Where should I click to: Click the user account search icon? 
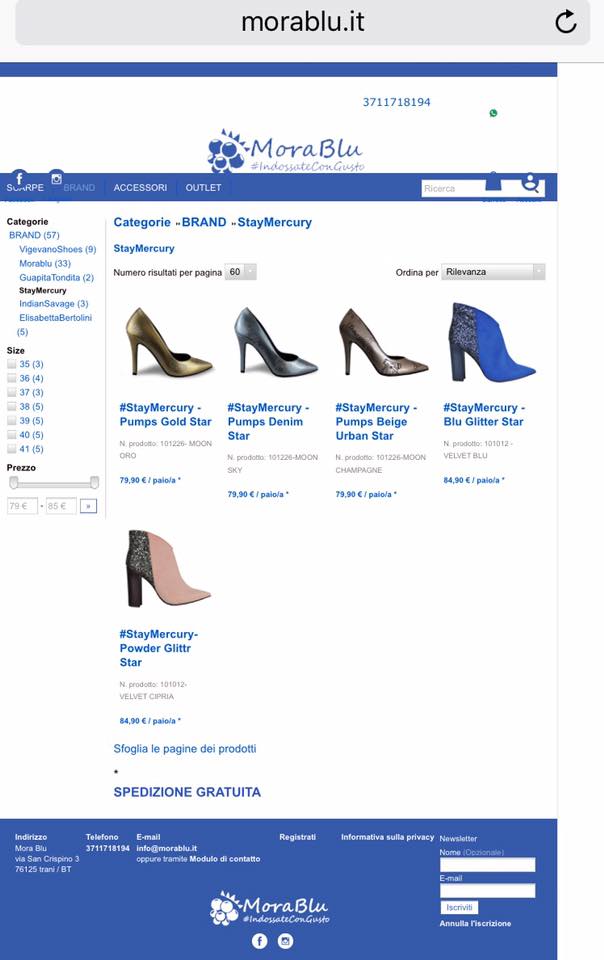click(531, 184)
